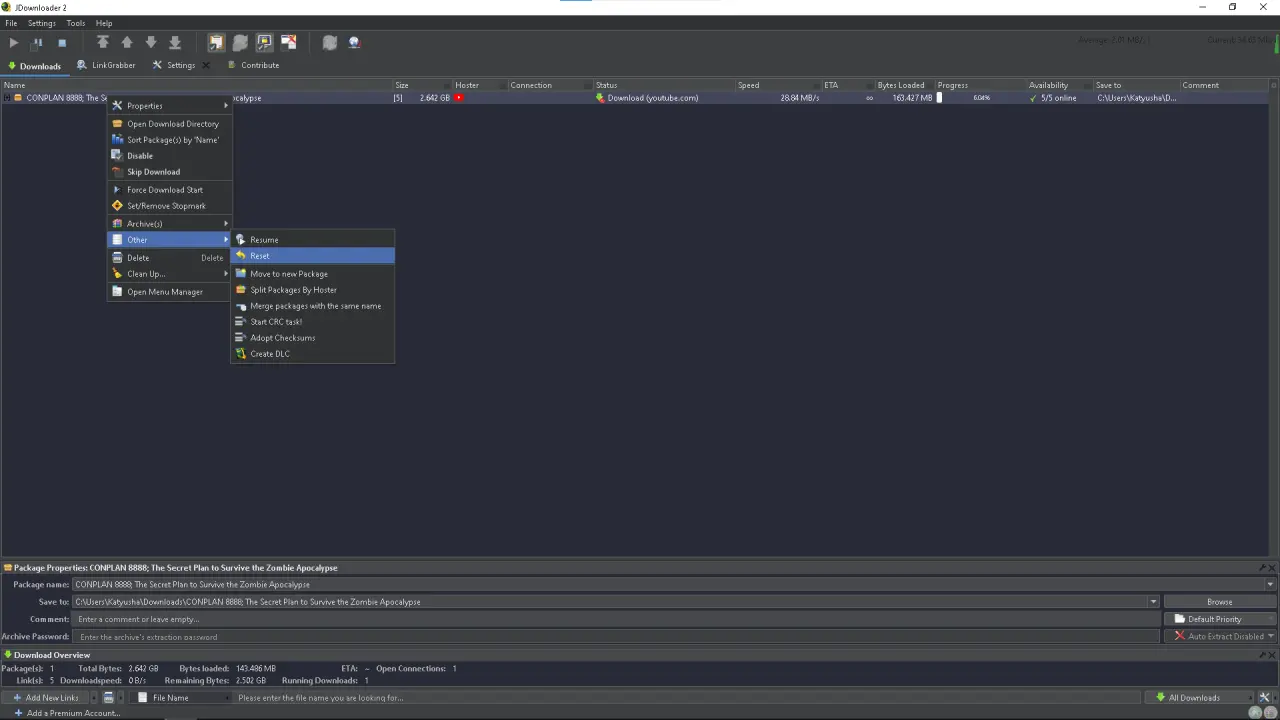Open the Default Priority dropdown
Screen dimensions: 1280x720
(1220, 619)
